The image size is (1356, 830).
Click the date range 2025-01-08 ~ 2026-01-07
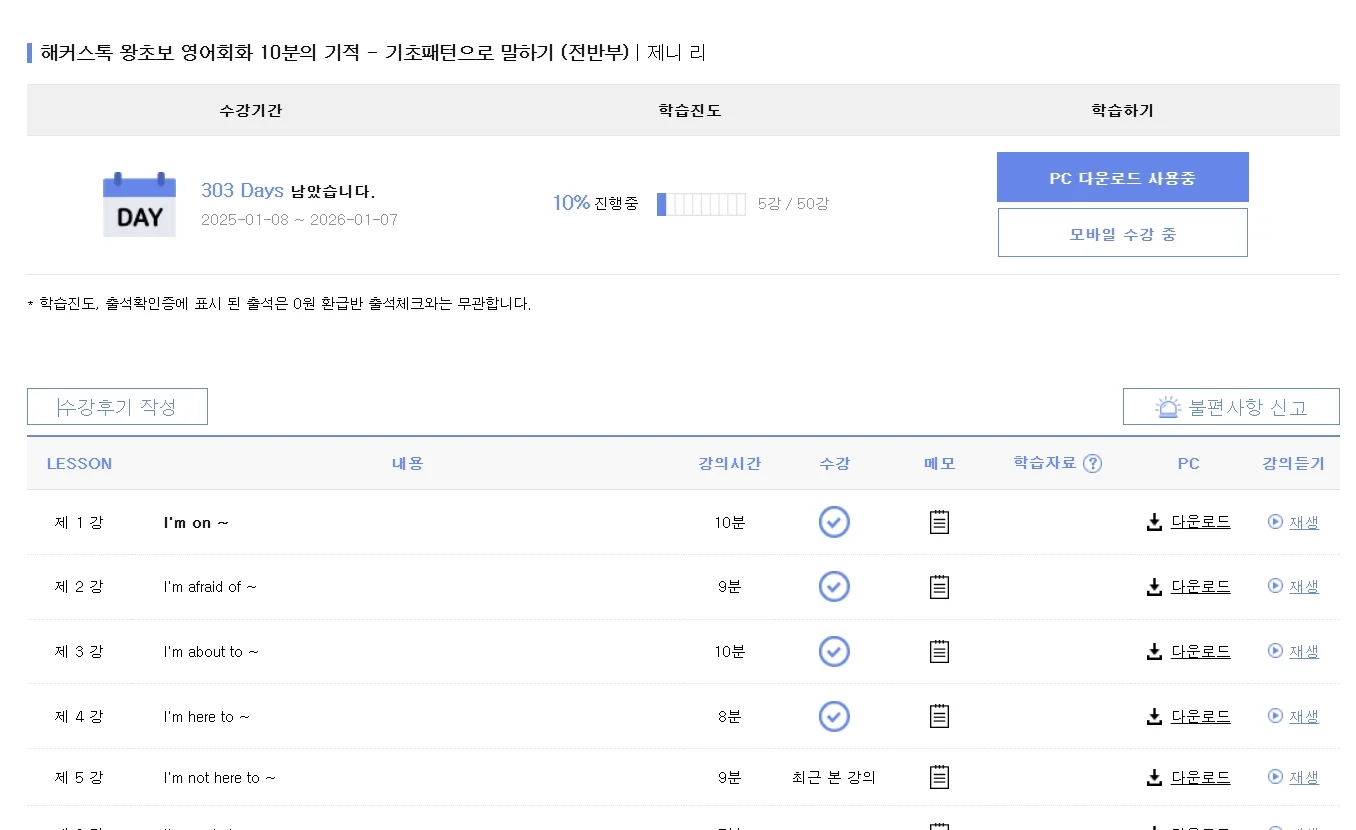click(x=299, y=219)
